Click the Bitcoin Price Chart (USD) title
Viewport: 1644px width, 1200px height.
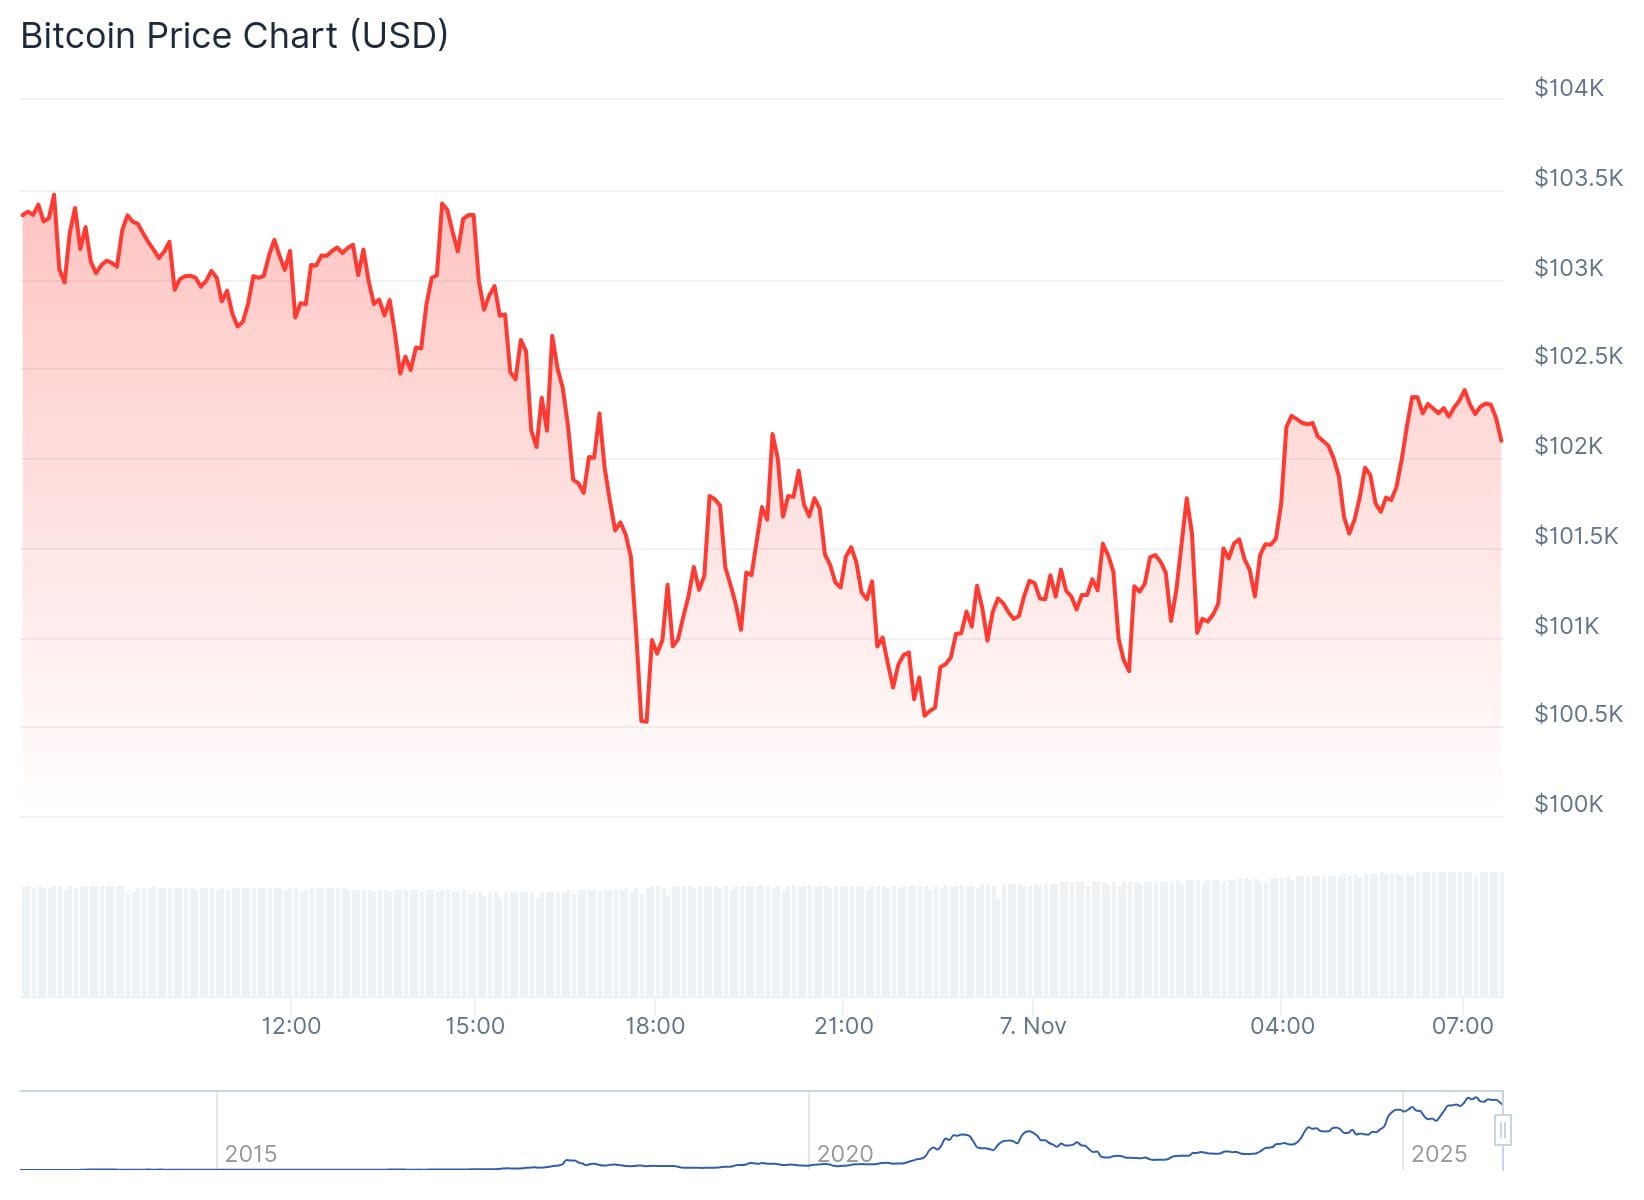234,36
